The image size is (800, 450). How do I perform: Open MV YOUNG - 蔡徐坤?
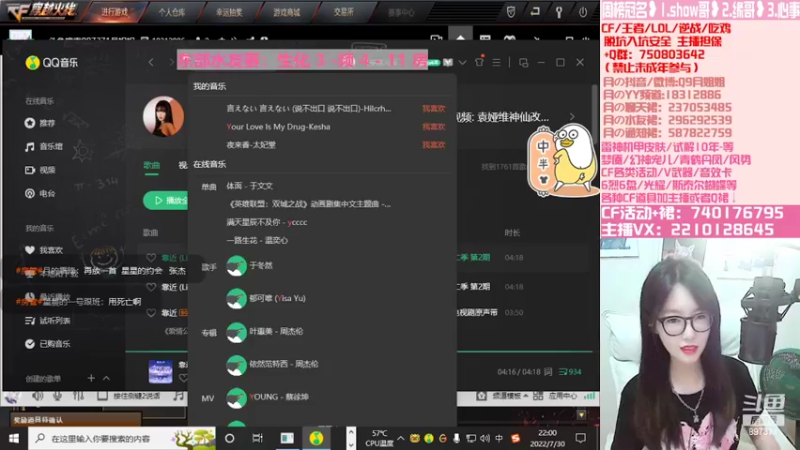[267, 397]
